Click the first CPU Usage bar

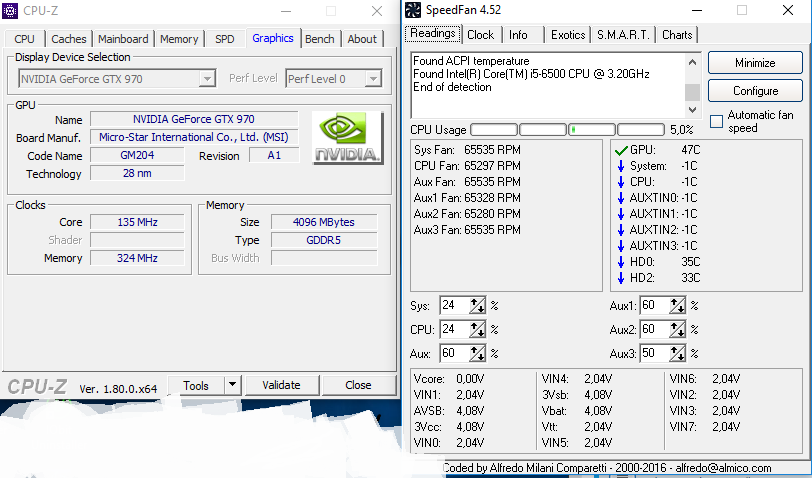494,129
